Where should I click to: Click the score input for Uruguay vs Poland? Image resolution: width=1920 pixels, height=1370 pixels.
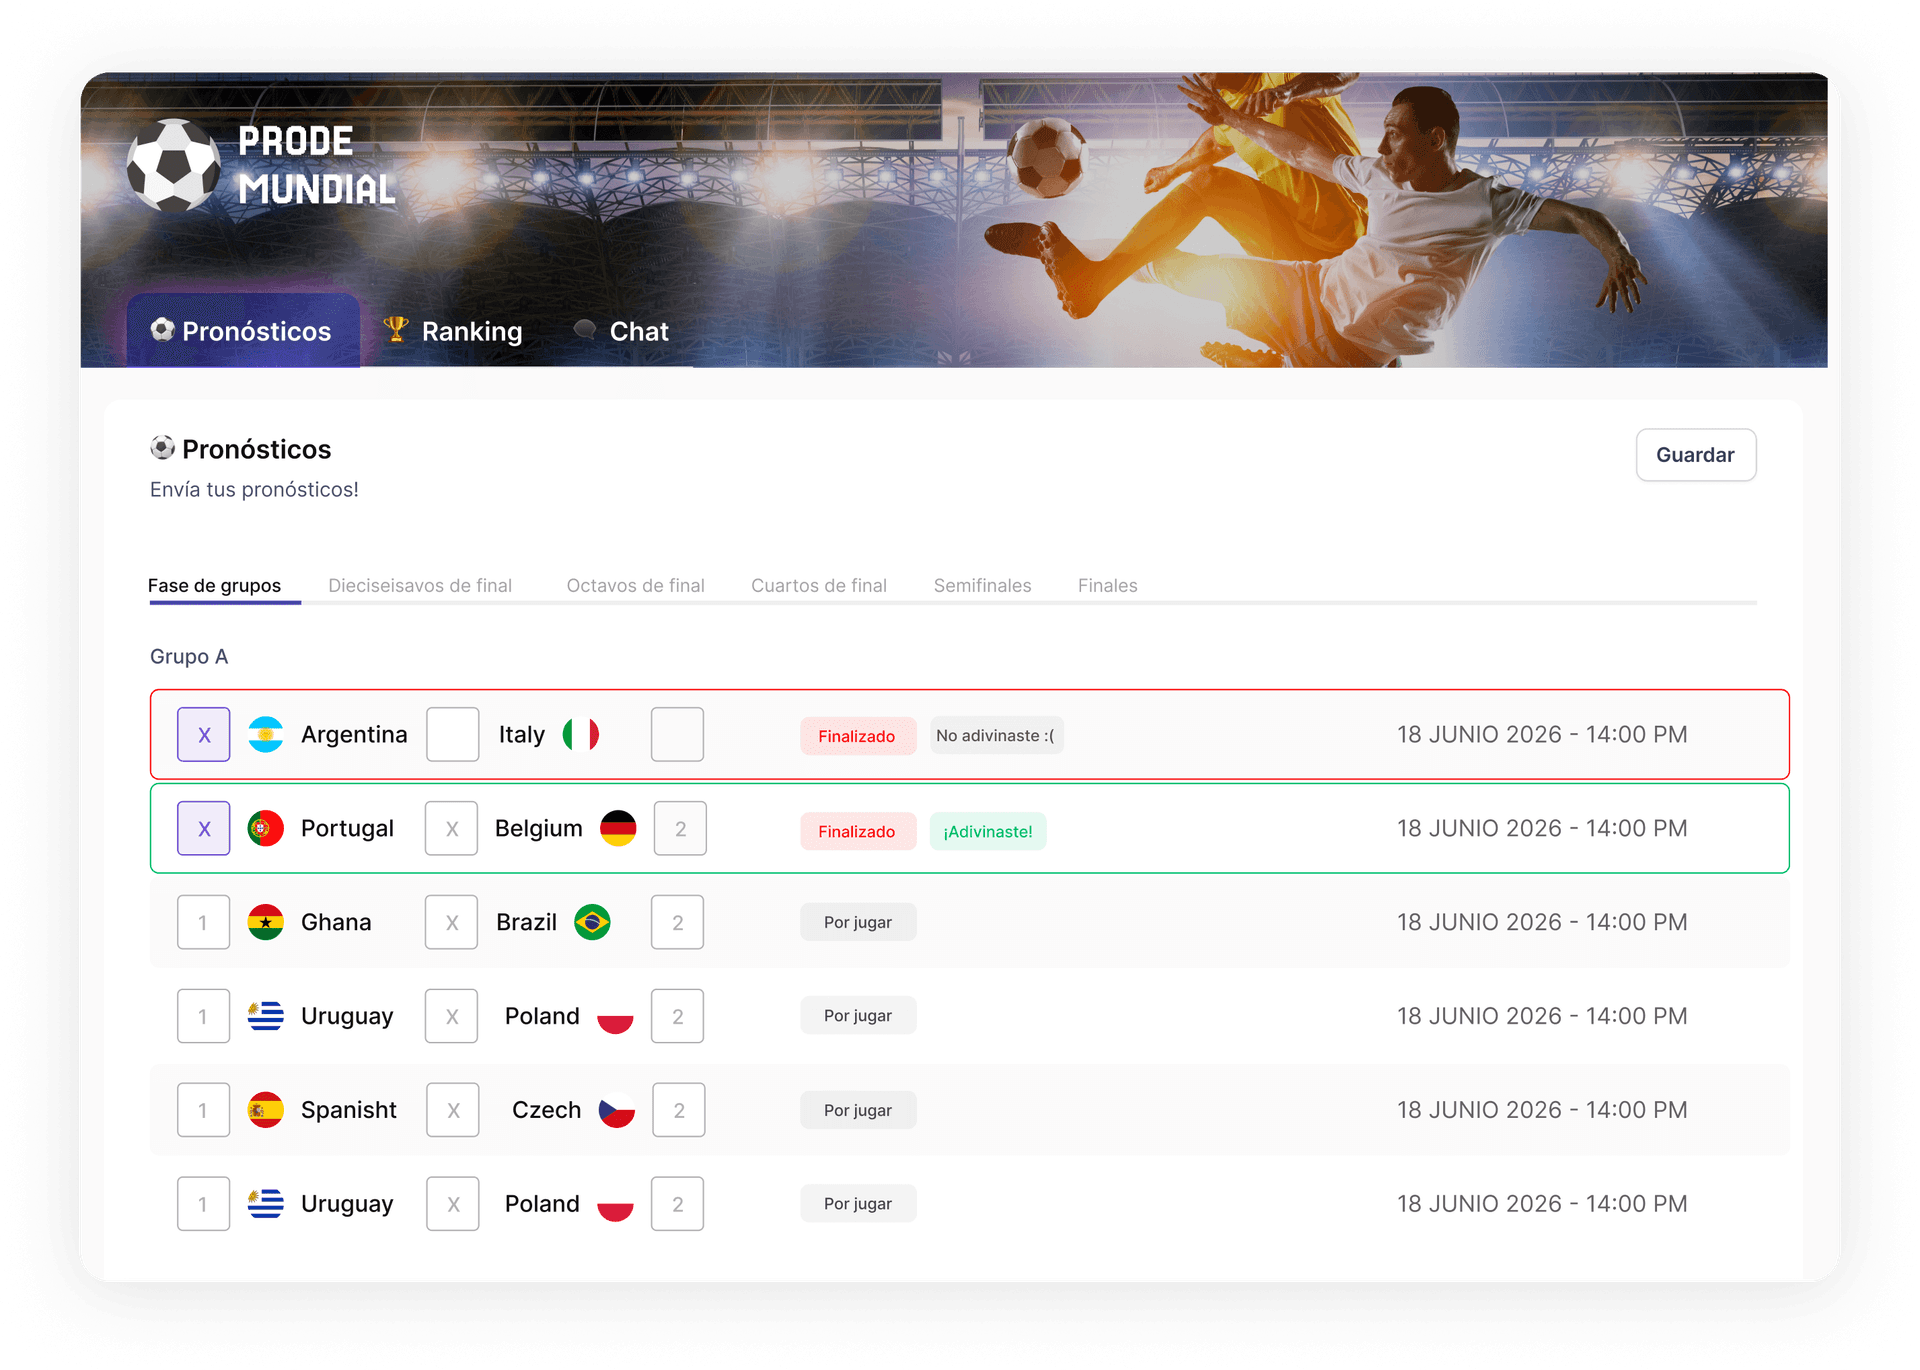pos(203,1015)
